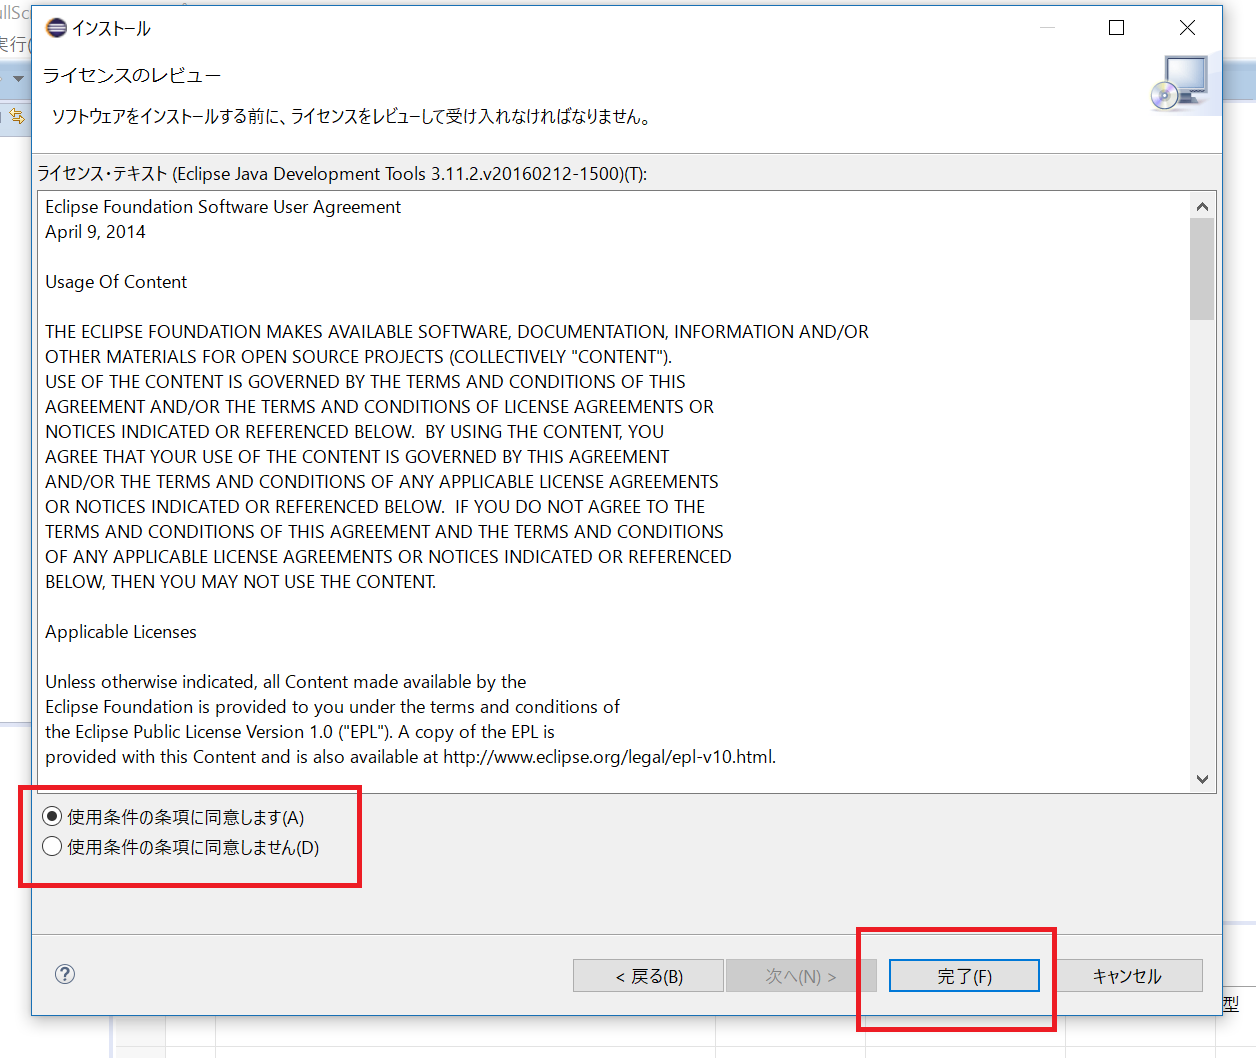Select the '使用条件の条項に同意しません' radio button
Screen dimensions: 1256x1058
[x=51, y=846]
